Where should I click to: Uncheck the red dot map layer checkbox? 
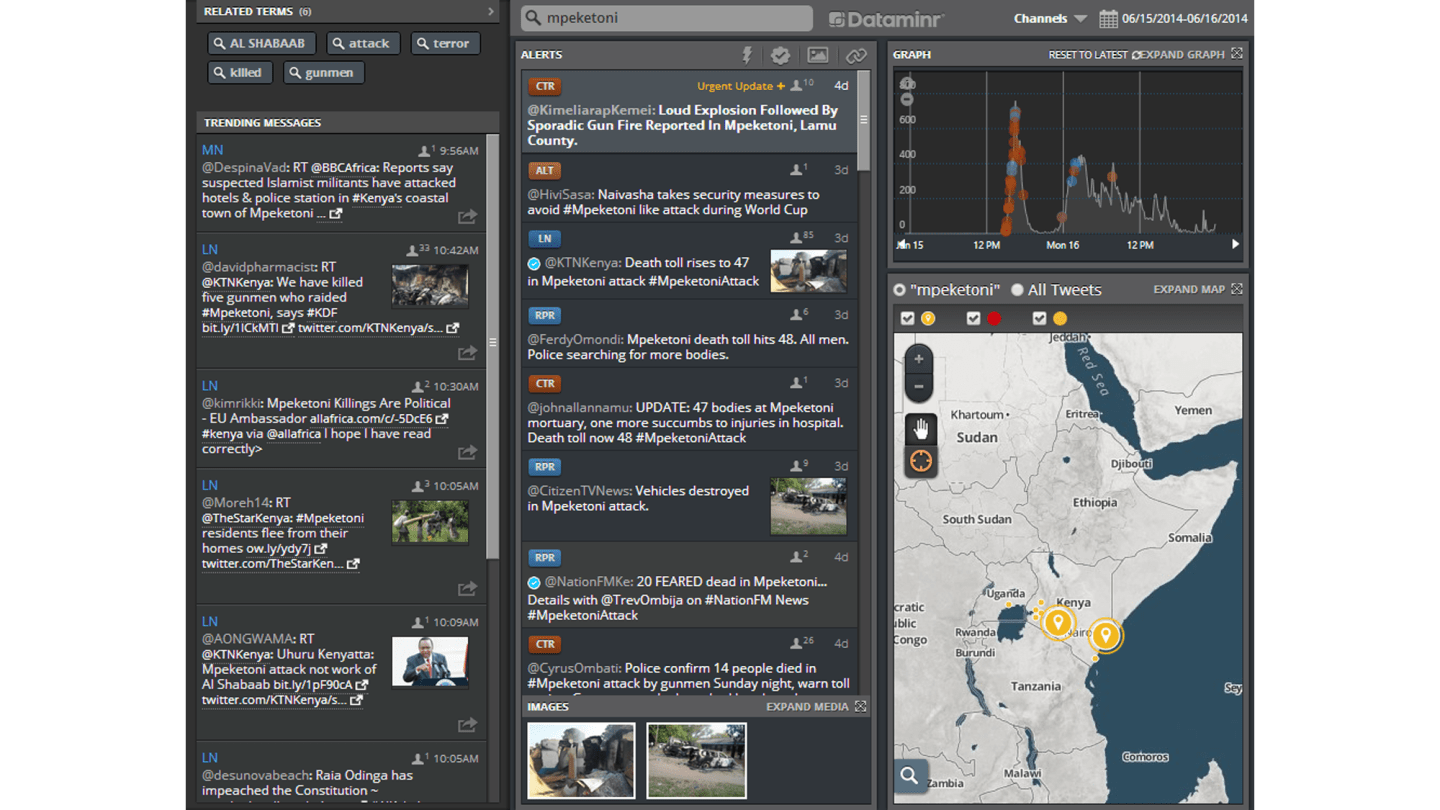coord(973,319)
